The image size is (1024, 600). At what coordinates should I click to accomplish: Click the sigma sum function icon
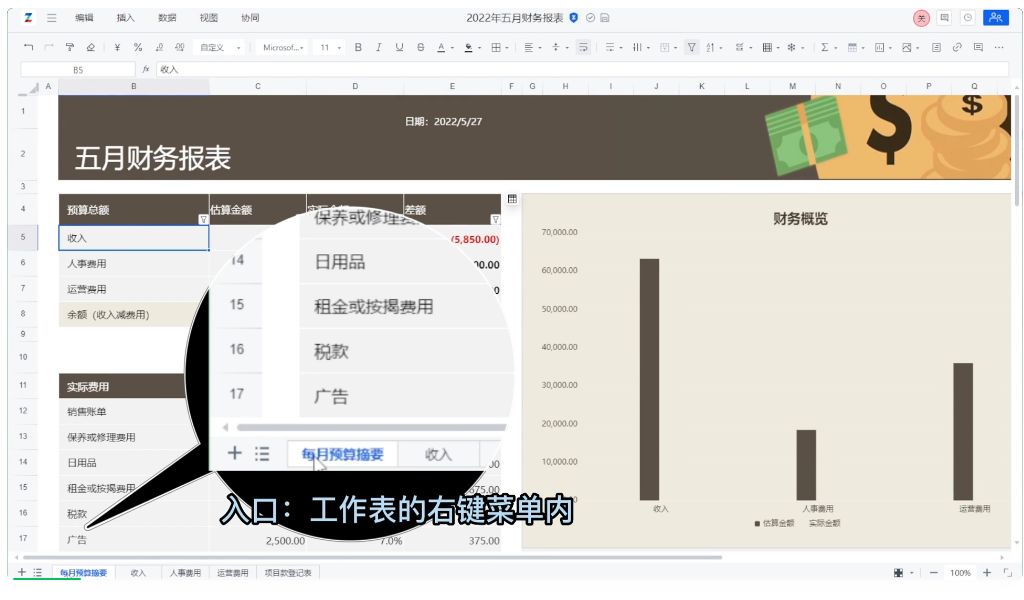click(x=825, y=47)
